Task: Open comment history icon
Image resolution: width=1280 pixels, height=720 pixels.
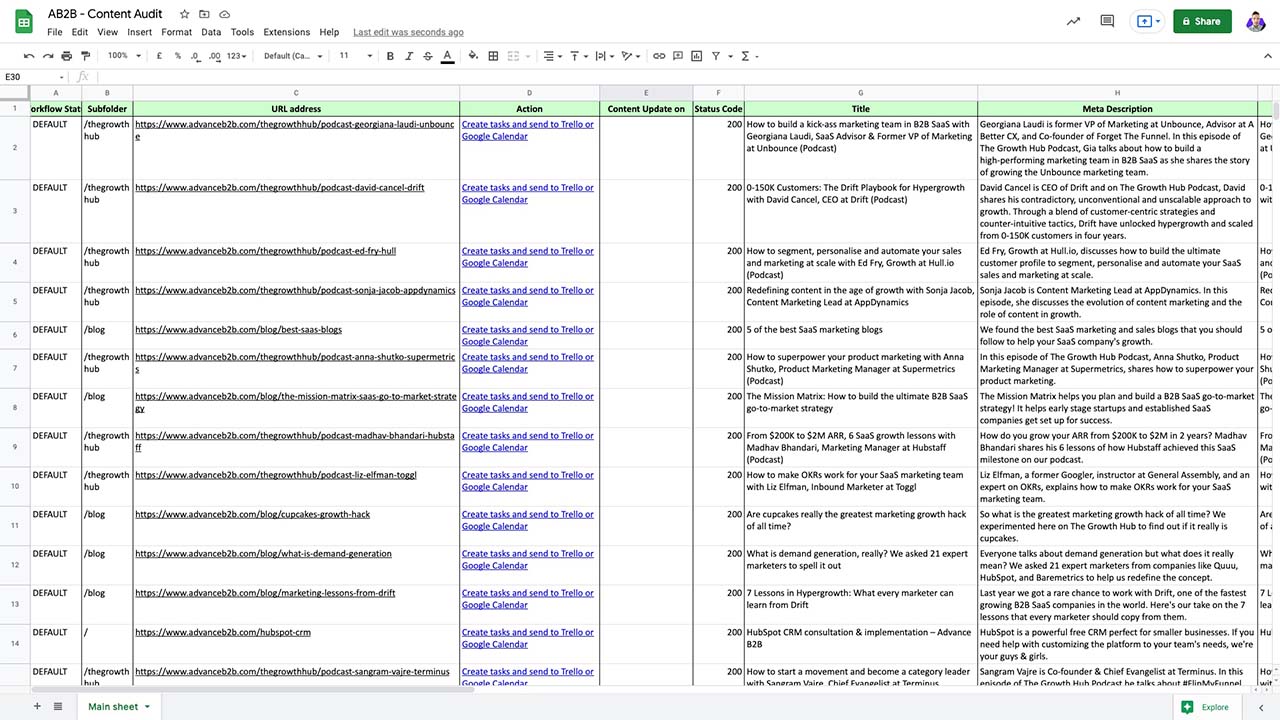Action: [1107, 21]
